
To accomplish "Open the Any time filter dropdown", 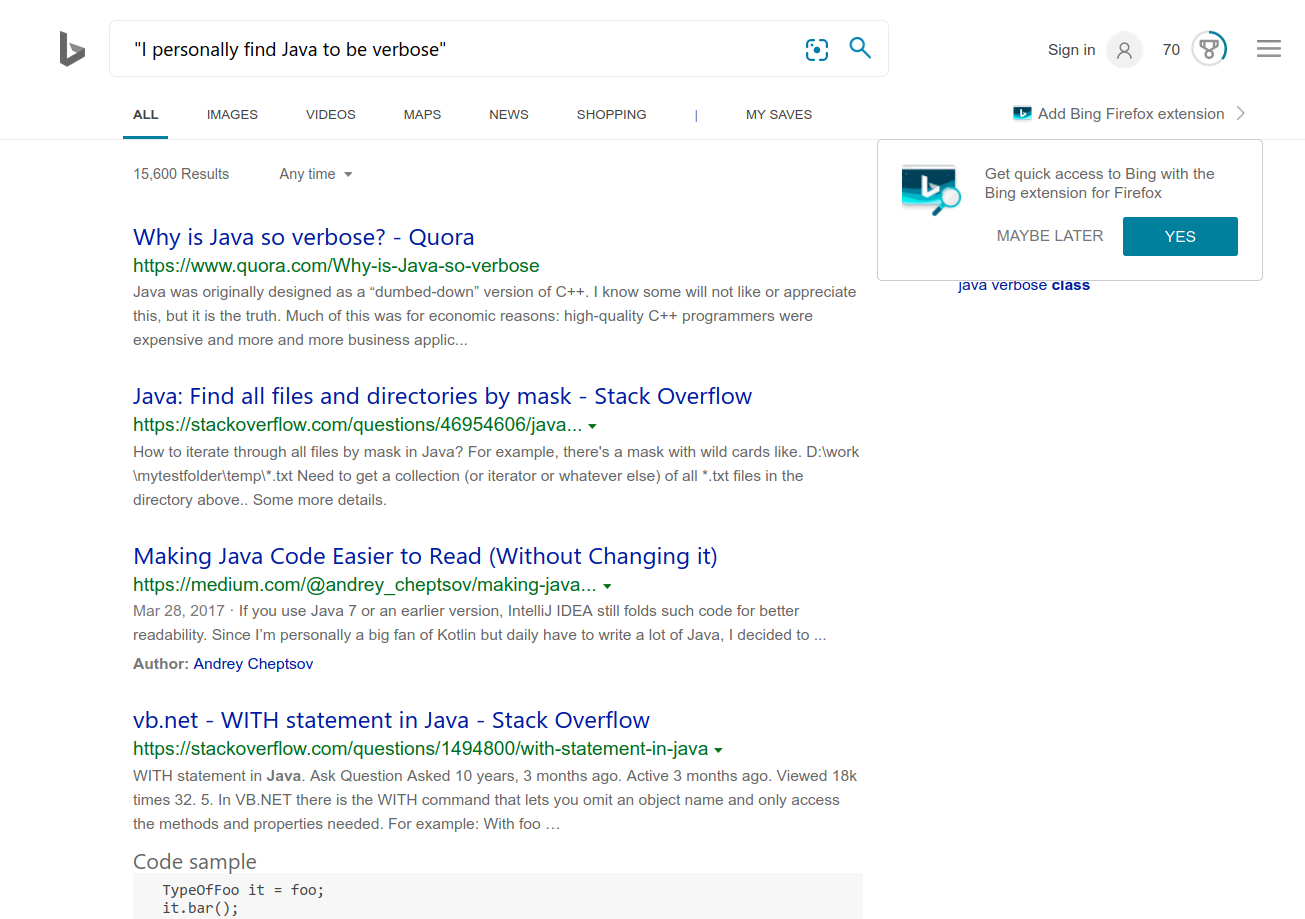I will (316, 174).
